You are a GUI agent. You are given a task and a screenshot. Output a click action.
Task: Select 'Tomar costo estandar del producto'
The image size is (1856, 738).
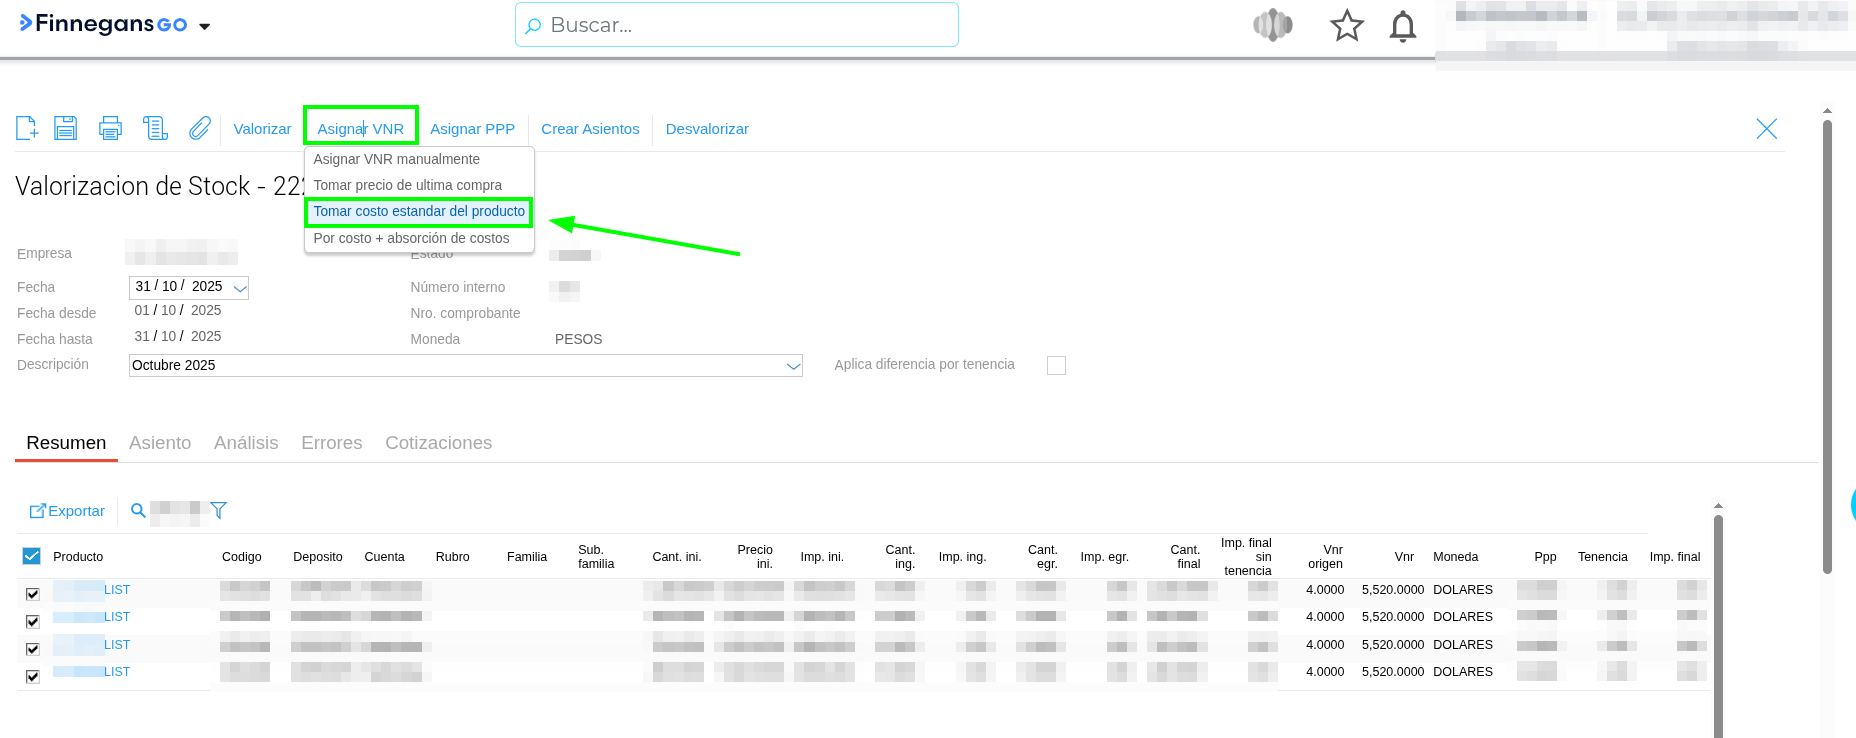pos(419,212)
